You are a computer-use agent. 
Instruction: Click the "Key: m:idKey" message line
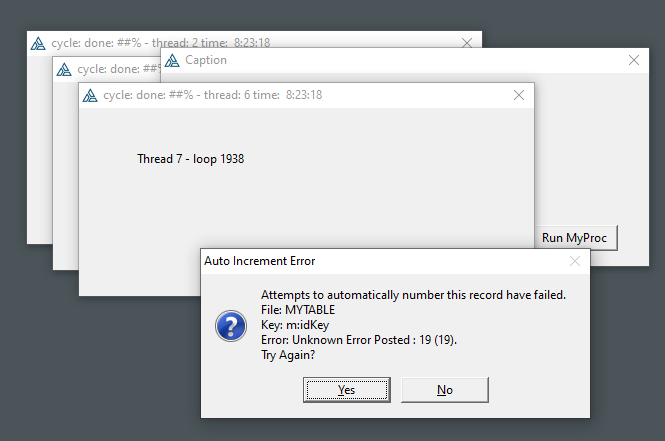[x=294, y=325]
